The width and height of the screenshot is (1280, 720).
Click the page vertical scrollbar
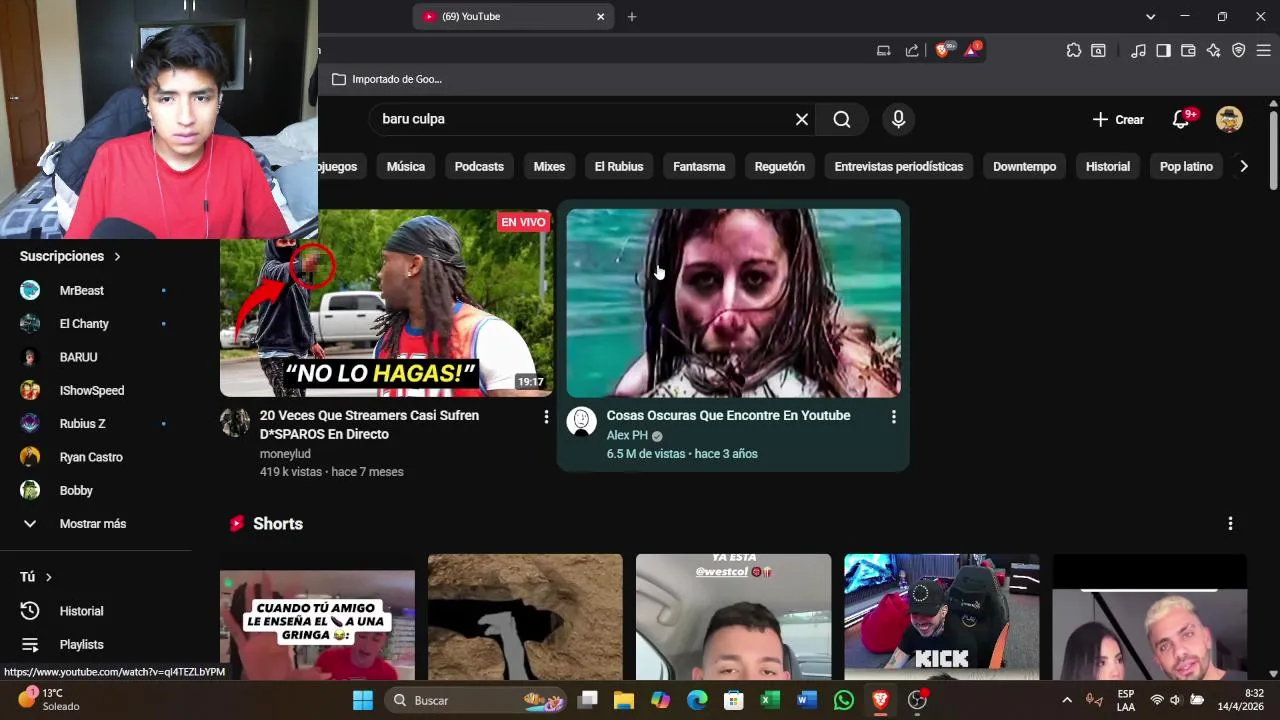click(1273, 150)
